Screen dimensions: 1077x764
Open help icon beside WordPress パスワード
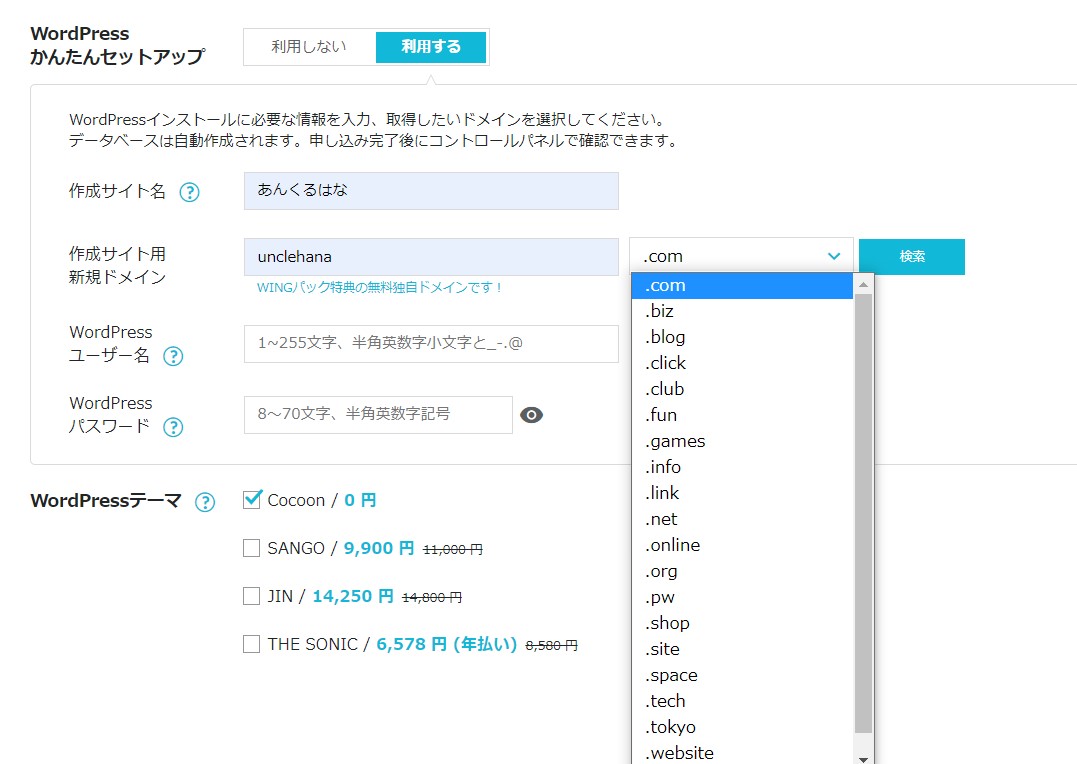click(173, 427)
